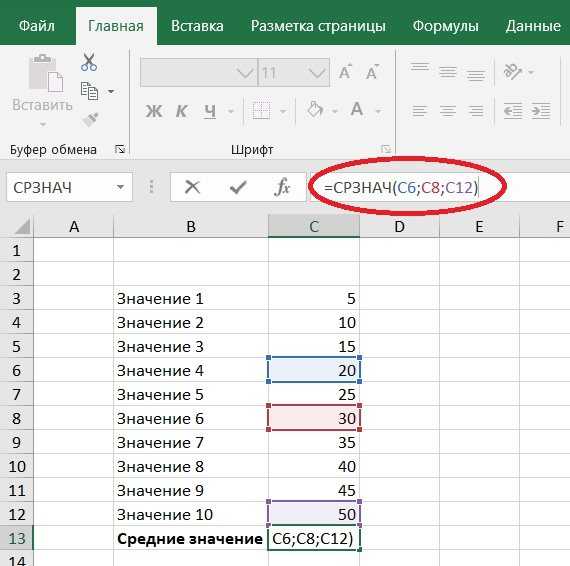Open the font color dropdown arrow
The height and width of the screenshot is (566, 570).
(378, 111)
